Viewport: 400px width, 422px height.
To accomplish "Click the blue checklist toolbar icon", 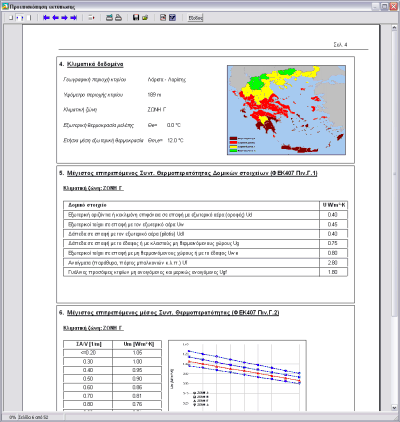I will 172,18.
